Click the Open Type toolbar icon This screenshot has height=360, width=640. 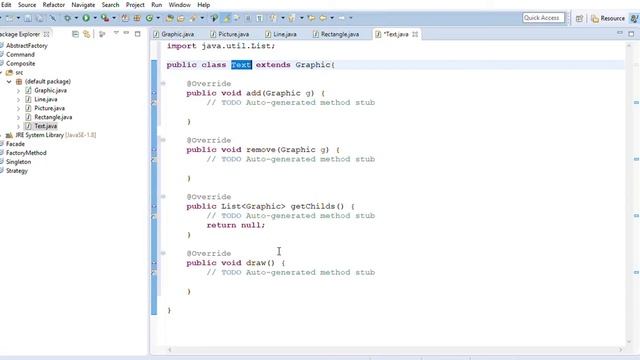(x=169, y=18)
